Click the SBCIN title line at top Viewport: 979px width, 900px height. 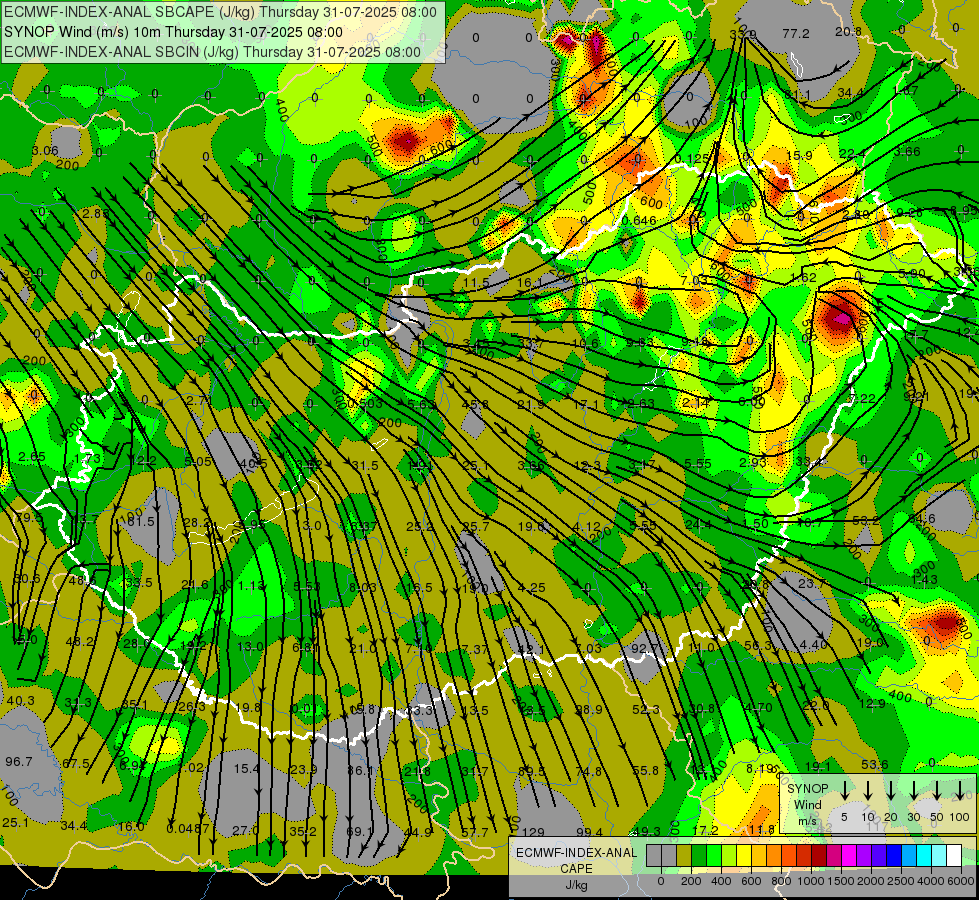coord(212,52)
